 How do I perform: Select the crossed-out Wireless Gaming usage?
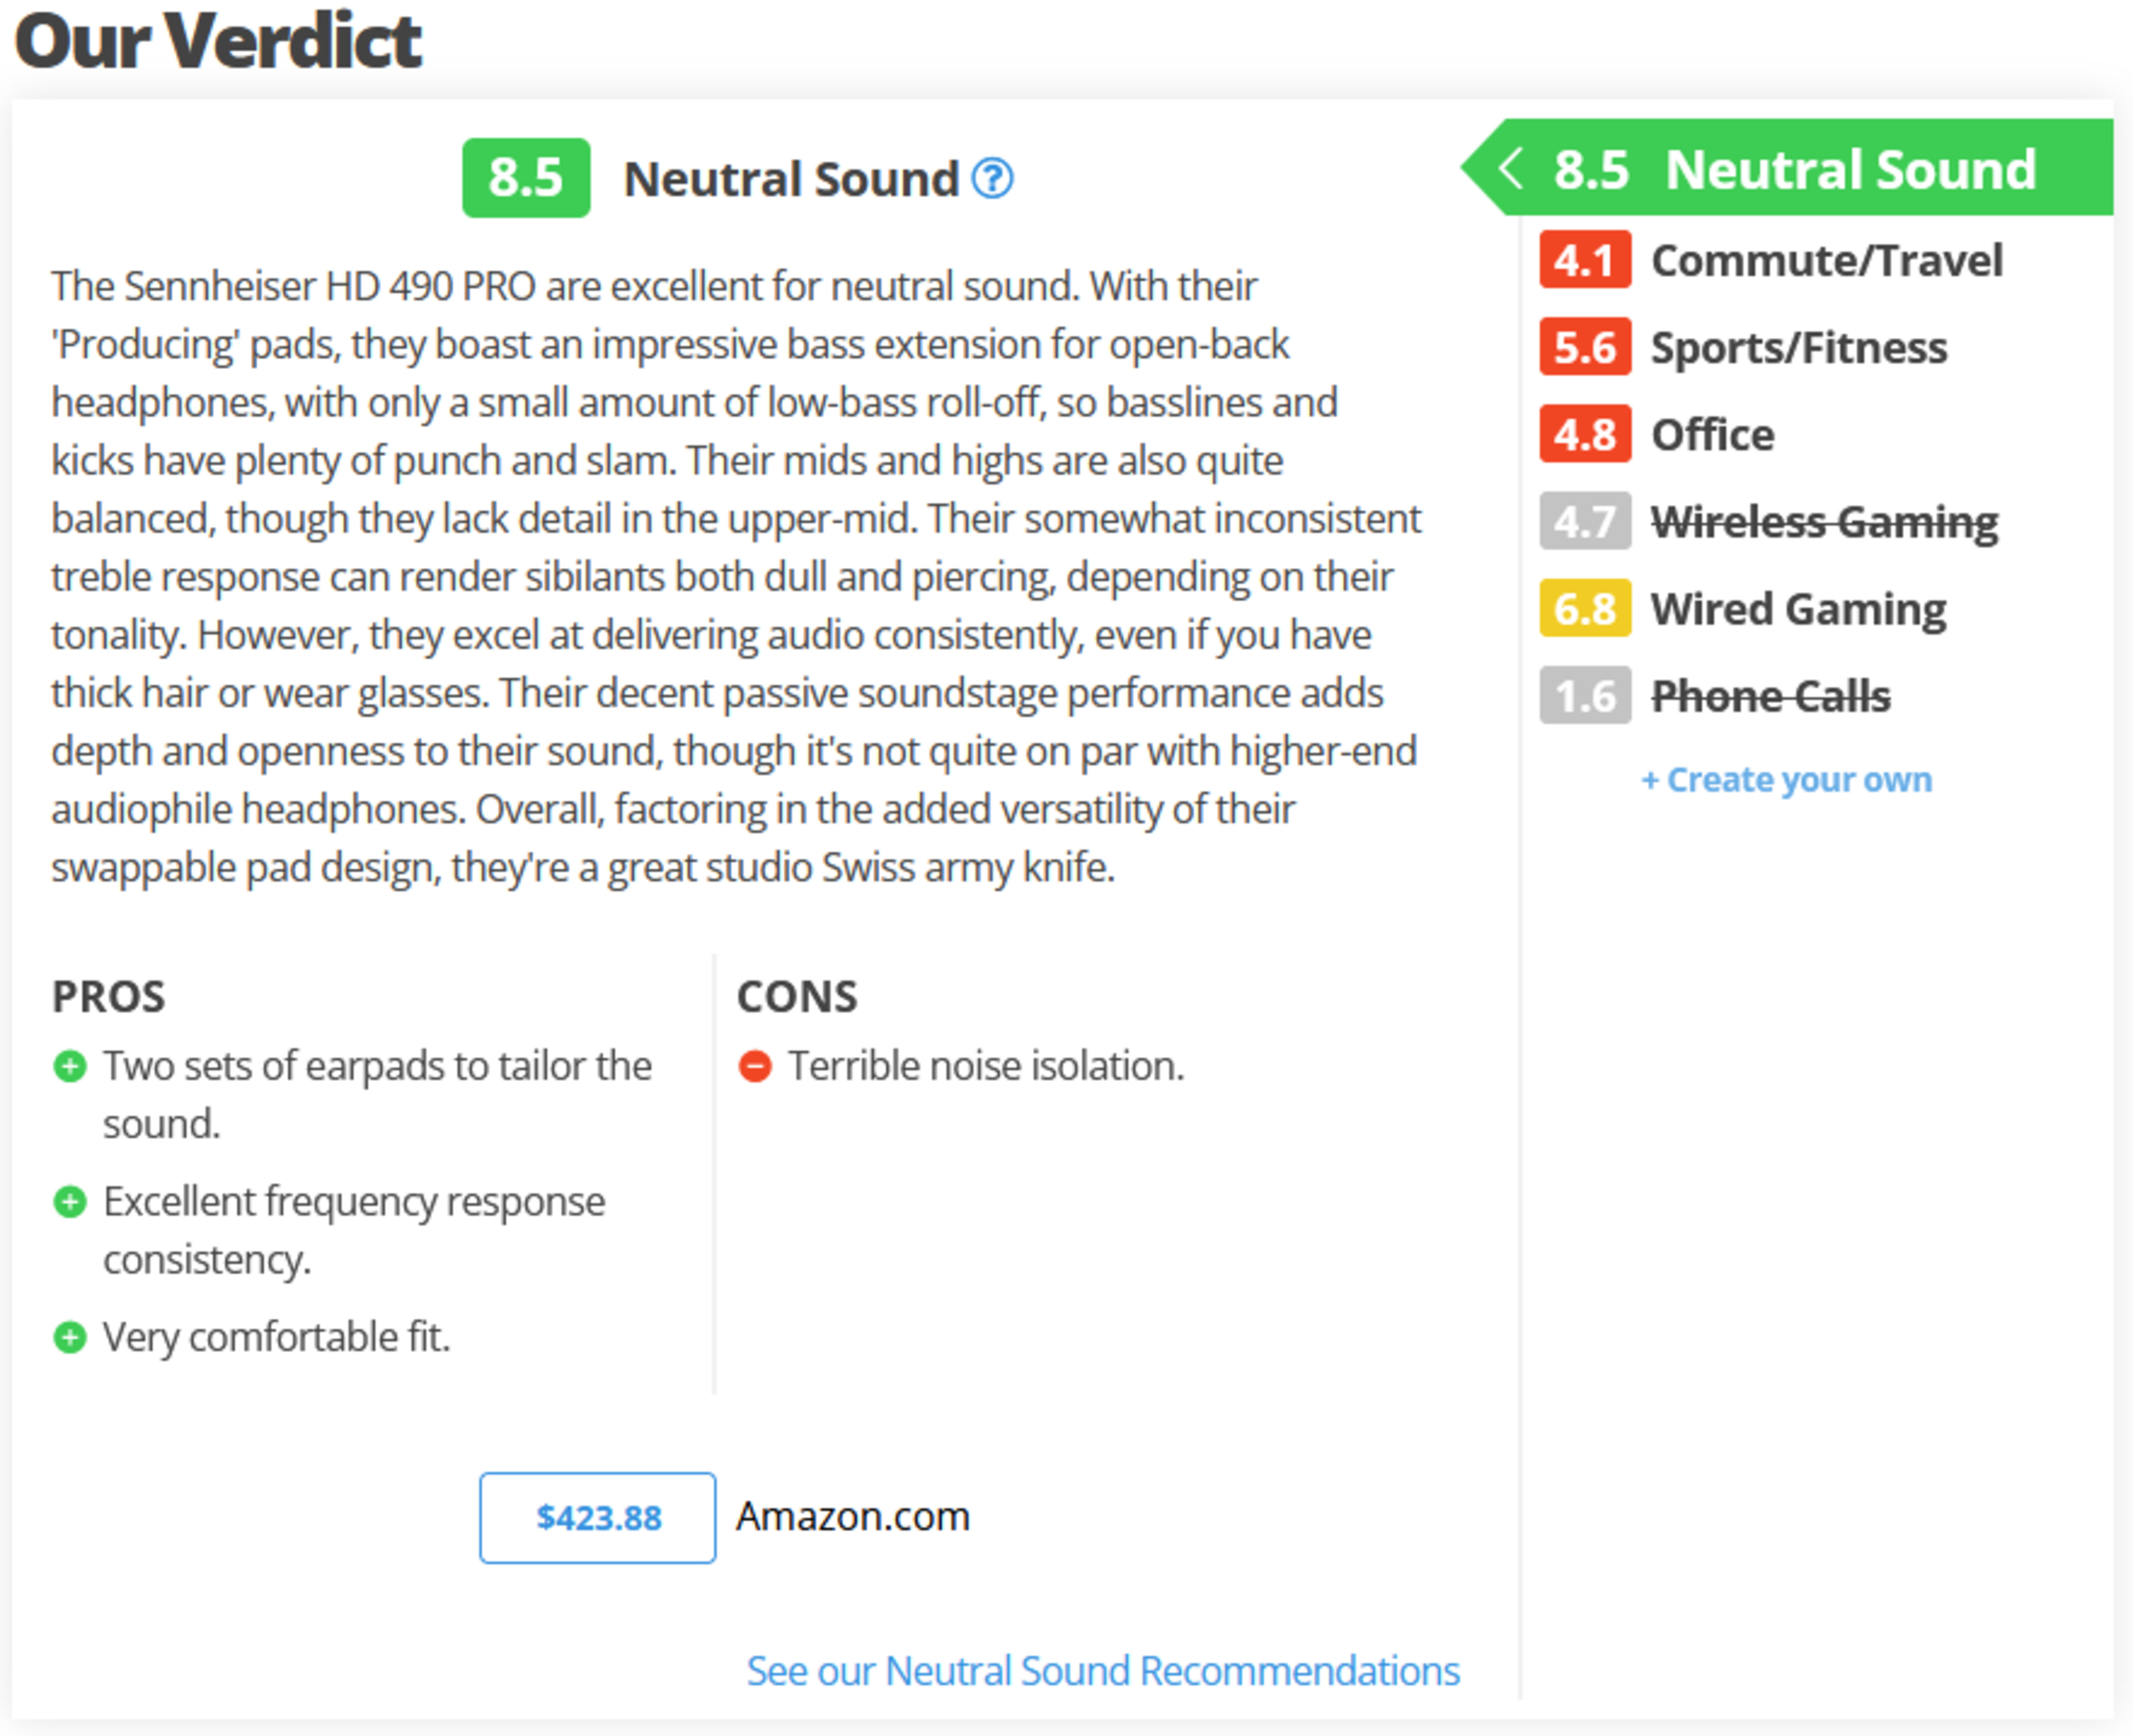[x=1824, y=521]
